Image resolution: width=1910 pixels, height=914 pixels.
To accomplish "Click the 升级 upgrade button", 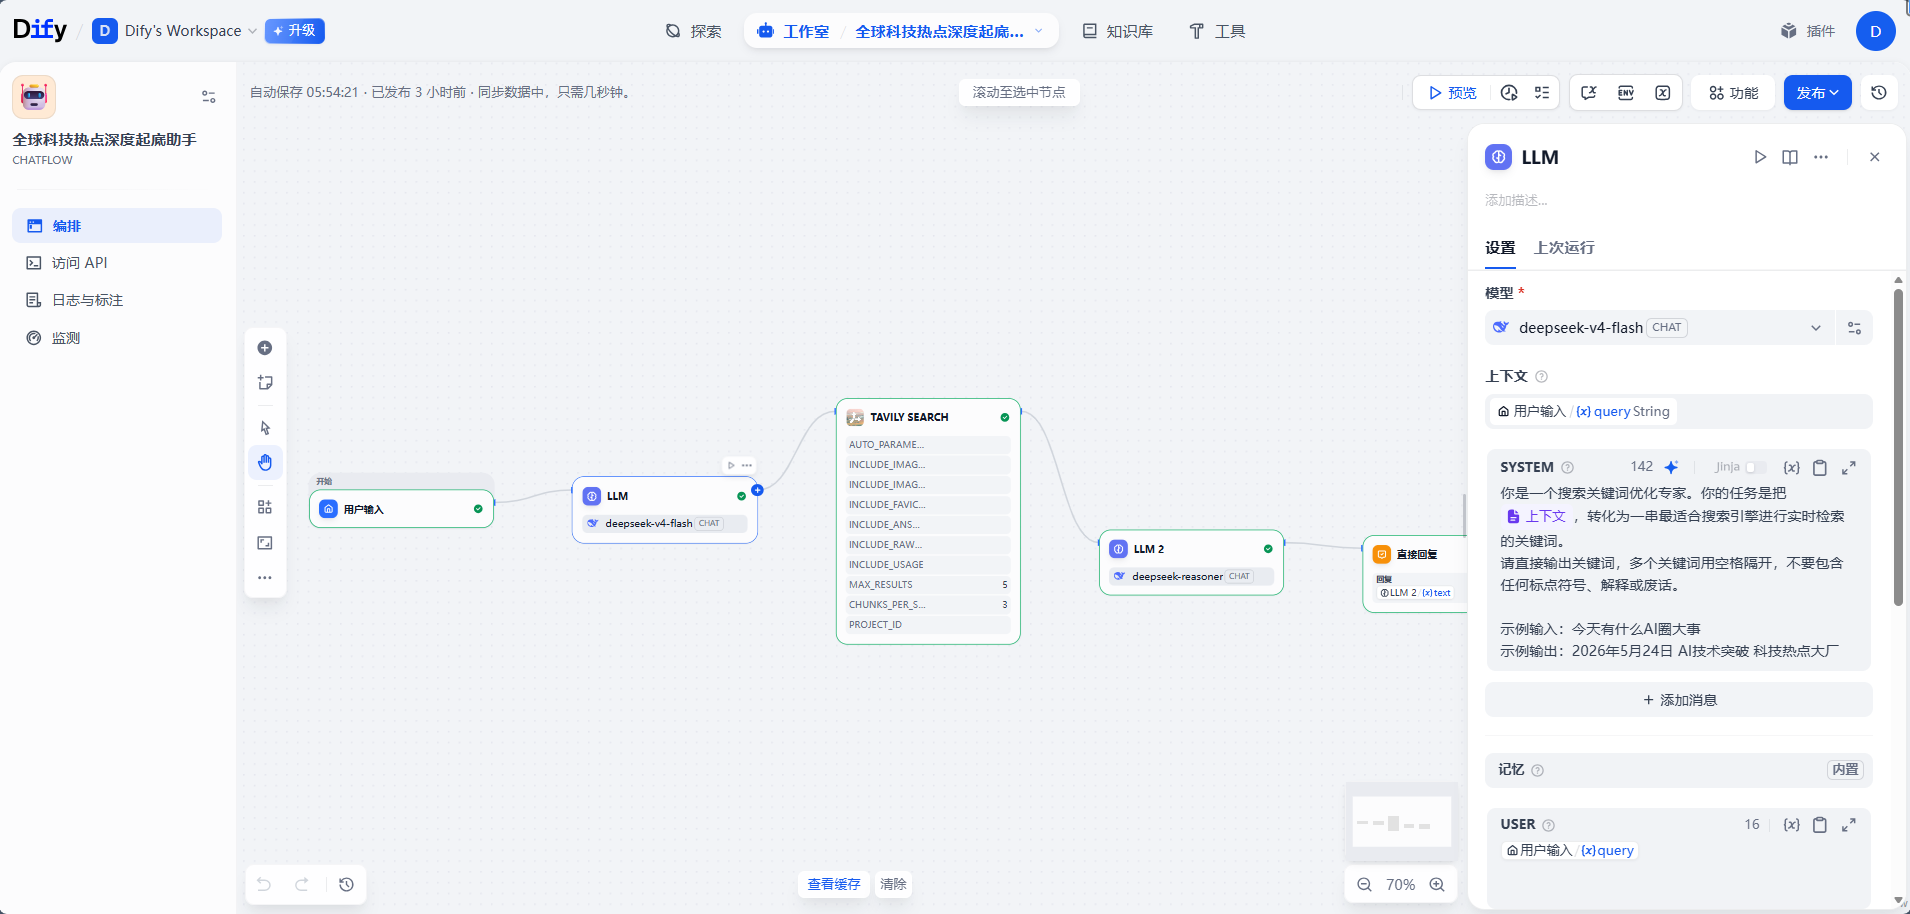I will pyautogui.click(x=295, y=31).
